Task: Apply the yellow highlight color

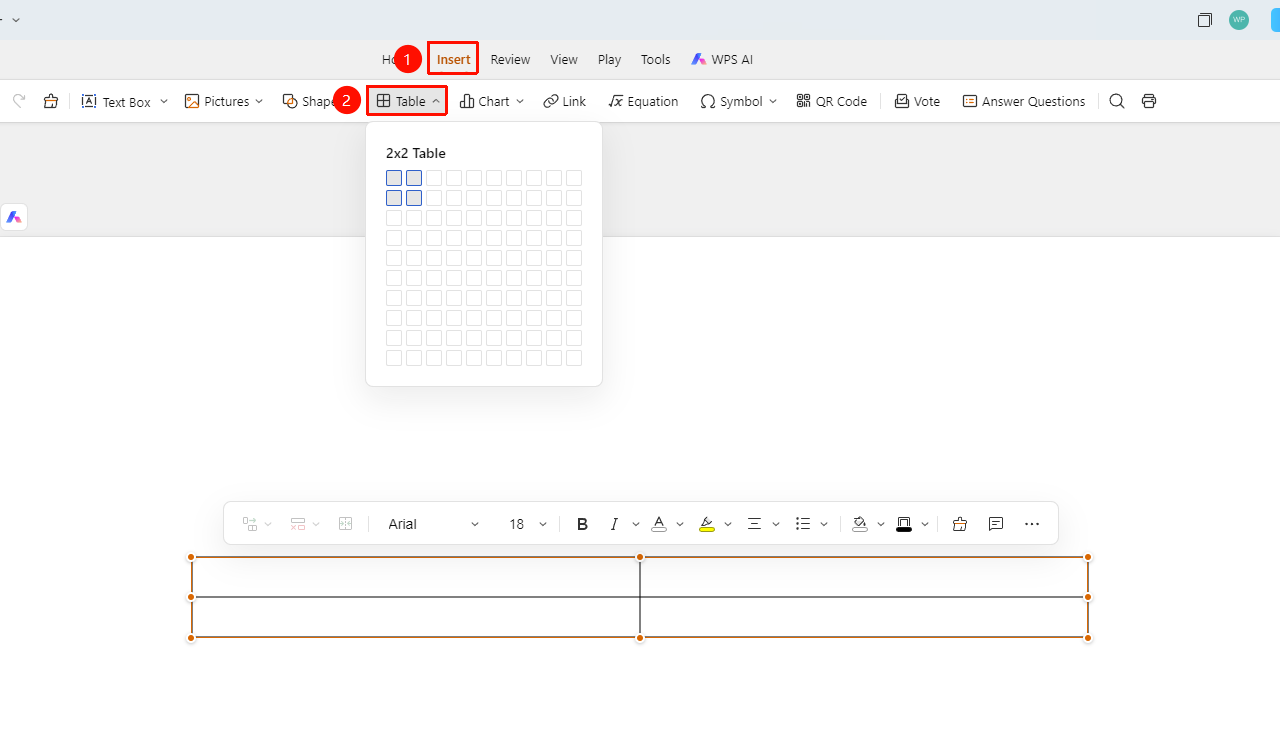Action: (707, 524)
